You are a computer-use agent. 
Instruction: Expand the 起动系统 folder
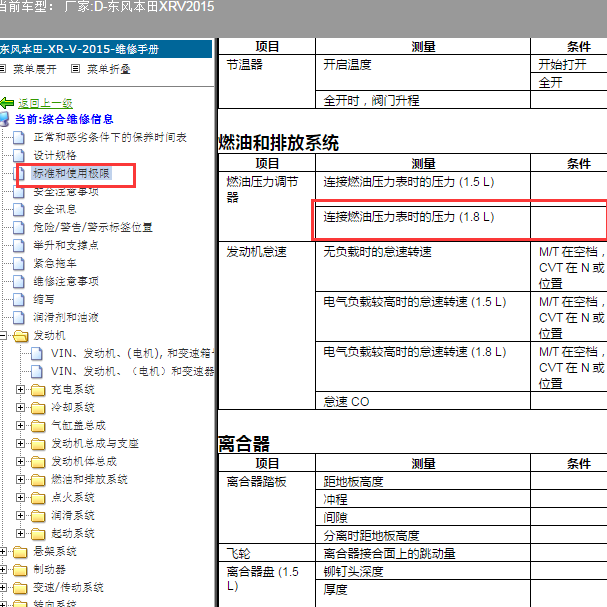pos(21,533)
